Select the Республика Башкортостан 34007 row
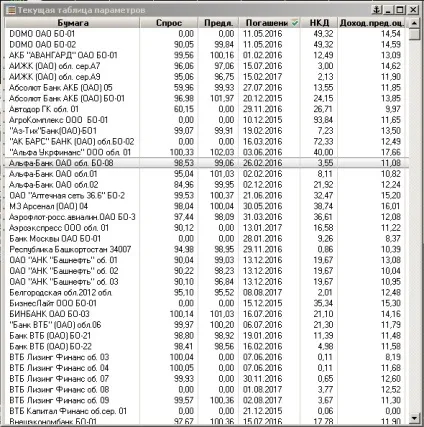 coord(206,249)
